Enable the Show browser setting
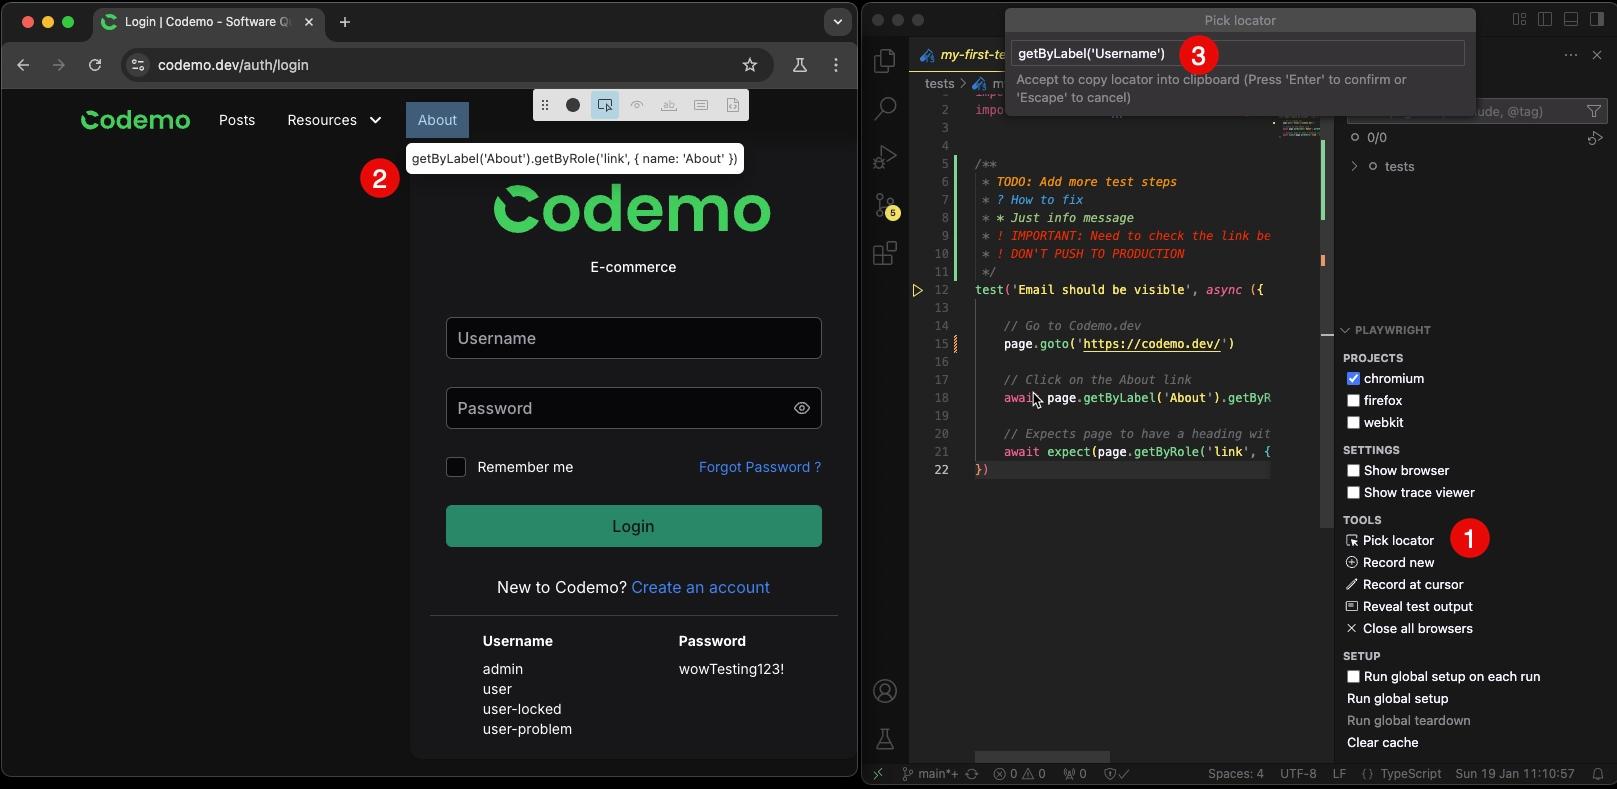1617x789 pixels. point(1353,471)
